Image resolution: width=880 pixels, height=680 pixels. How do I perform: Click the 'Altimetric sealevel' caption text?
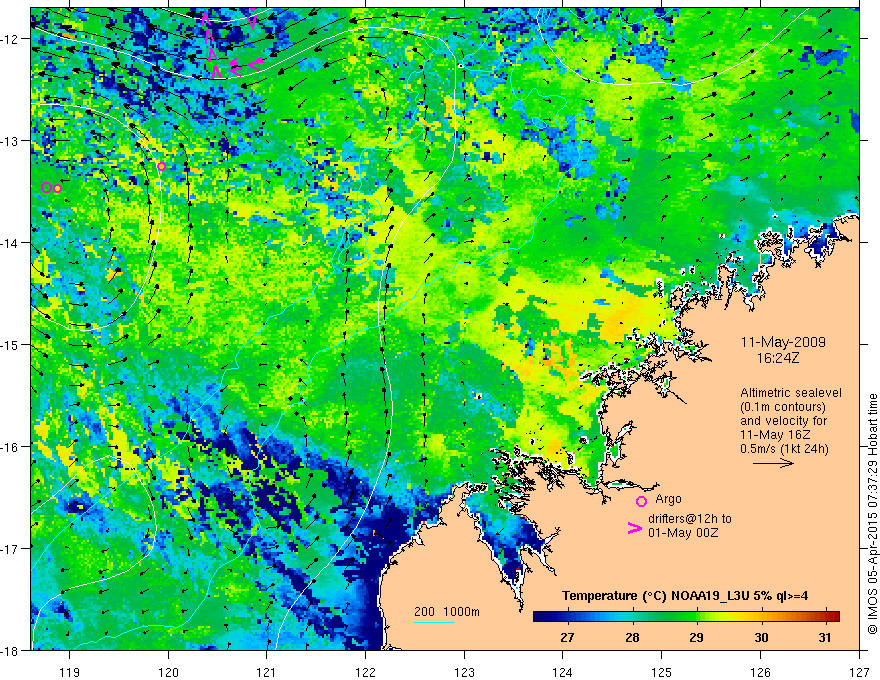pyautogui.click(x=791, y=393)
